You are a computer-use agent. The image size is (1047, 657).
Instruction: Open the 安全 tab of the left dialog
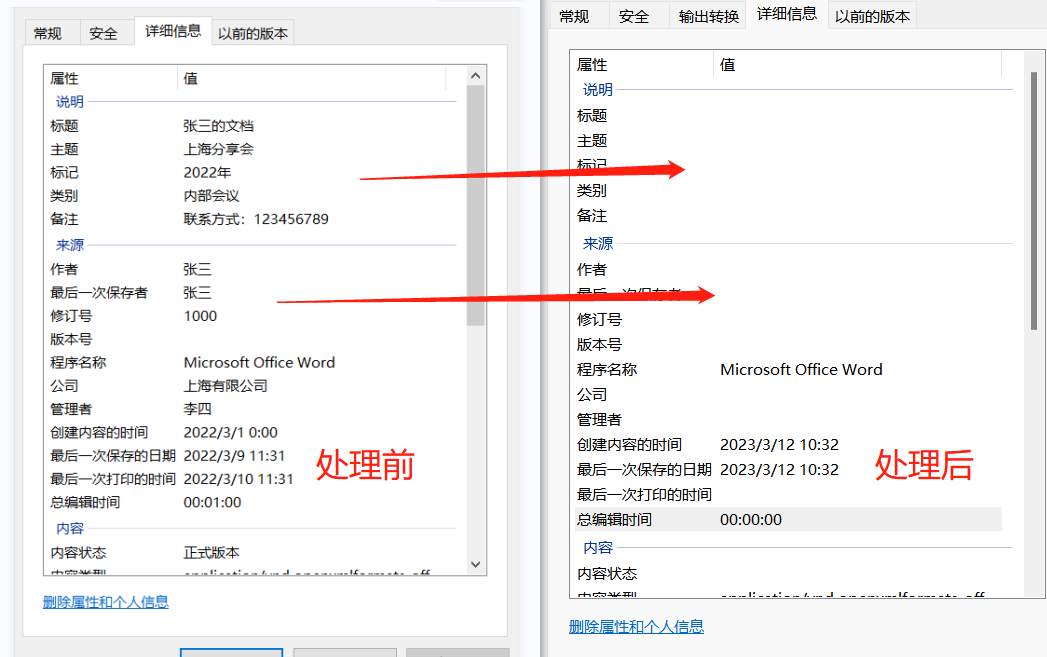(x=104, y=32)
